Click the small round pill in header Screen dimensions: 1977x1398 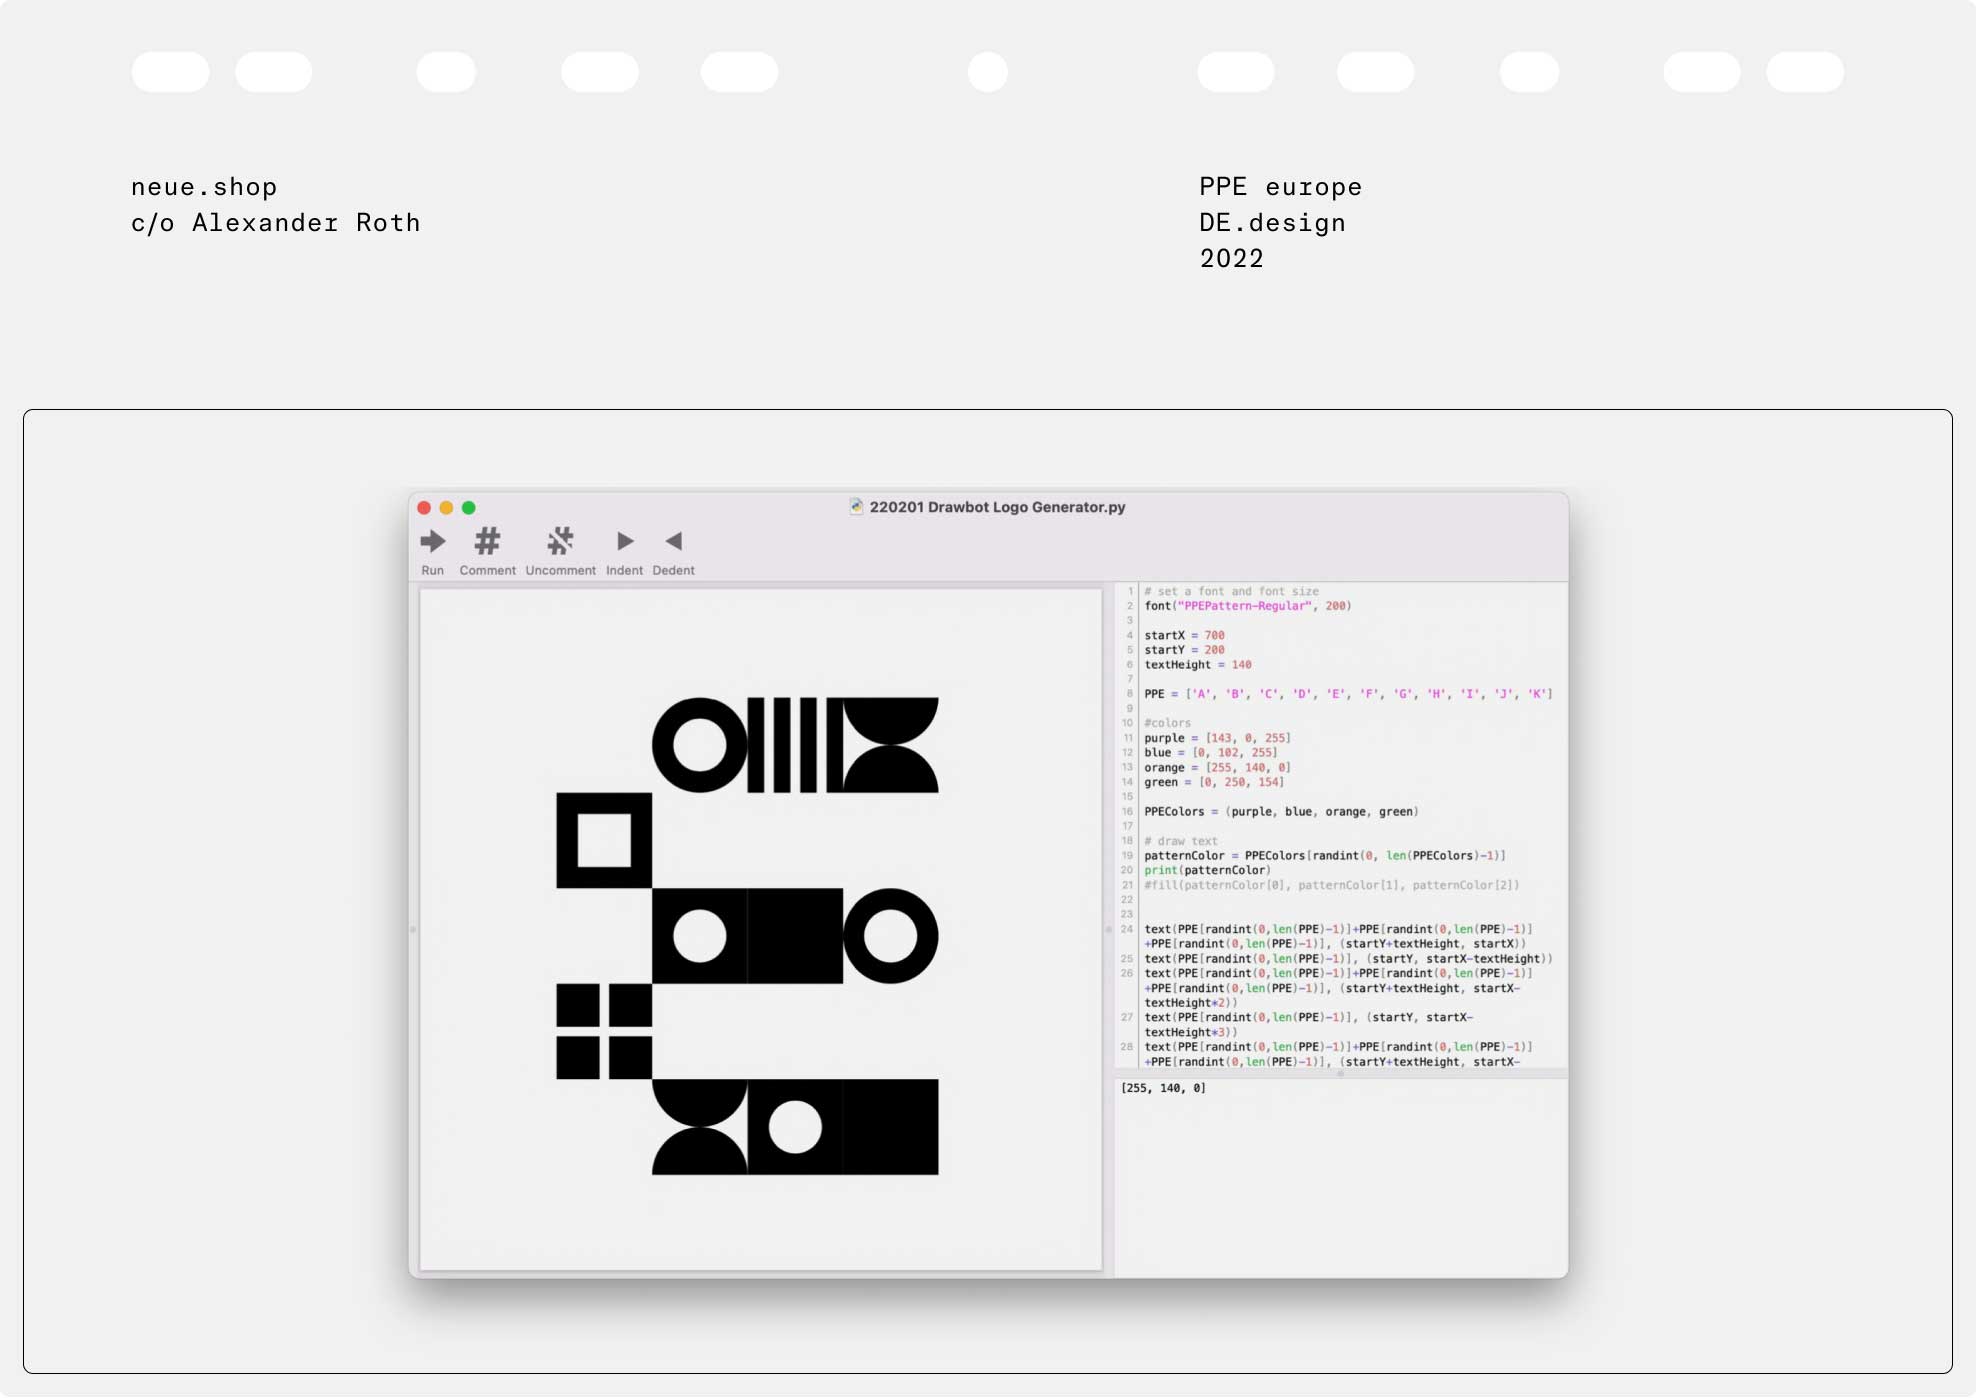tap(987, 72)
